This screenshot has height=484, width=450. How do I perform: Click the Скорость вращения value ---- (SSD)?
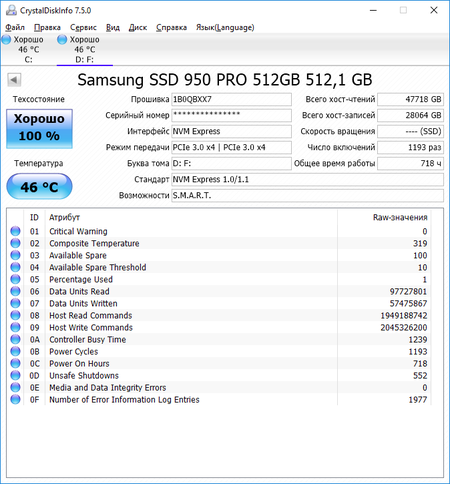(410, 131)
